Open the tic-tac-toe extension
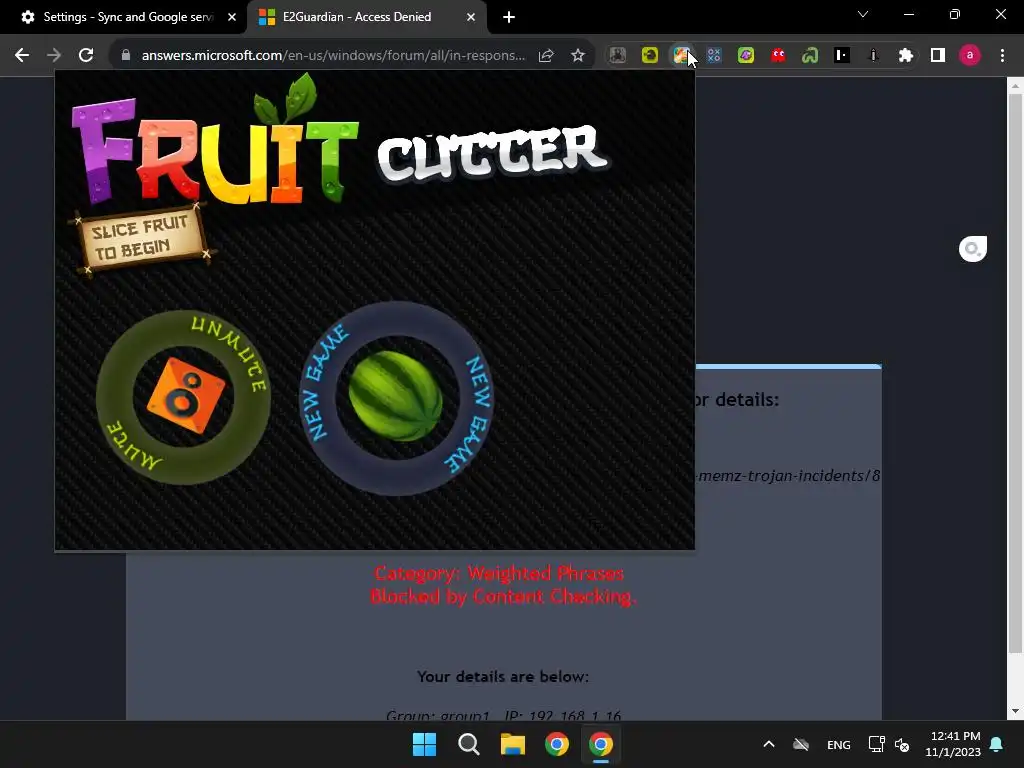1024x768 pixels. 714,56
